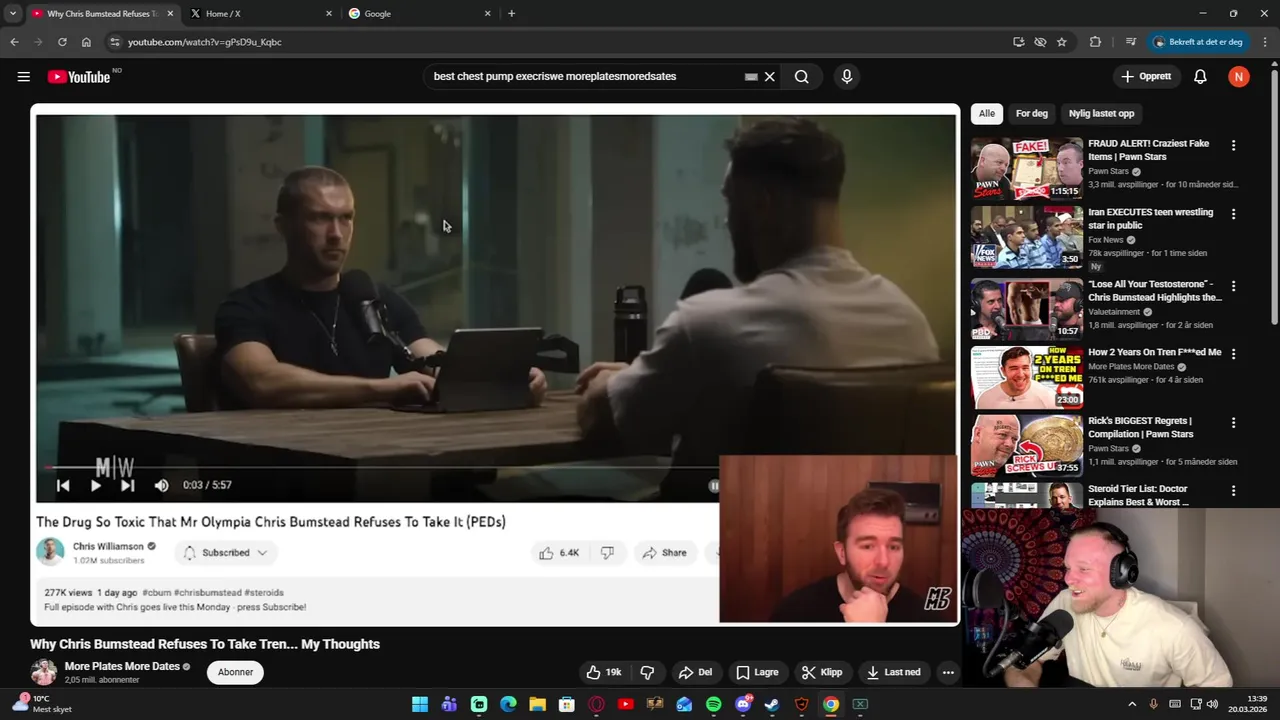Subscribe with the Abonner button
The width and height of the screenshot is (1280, 720).
pos(235,672)
